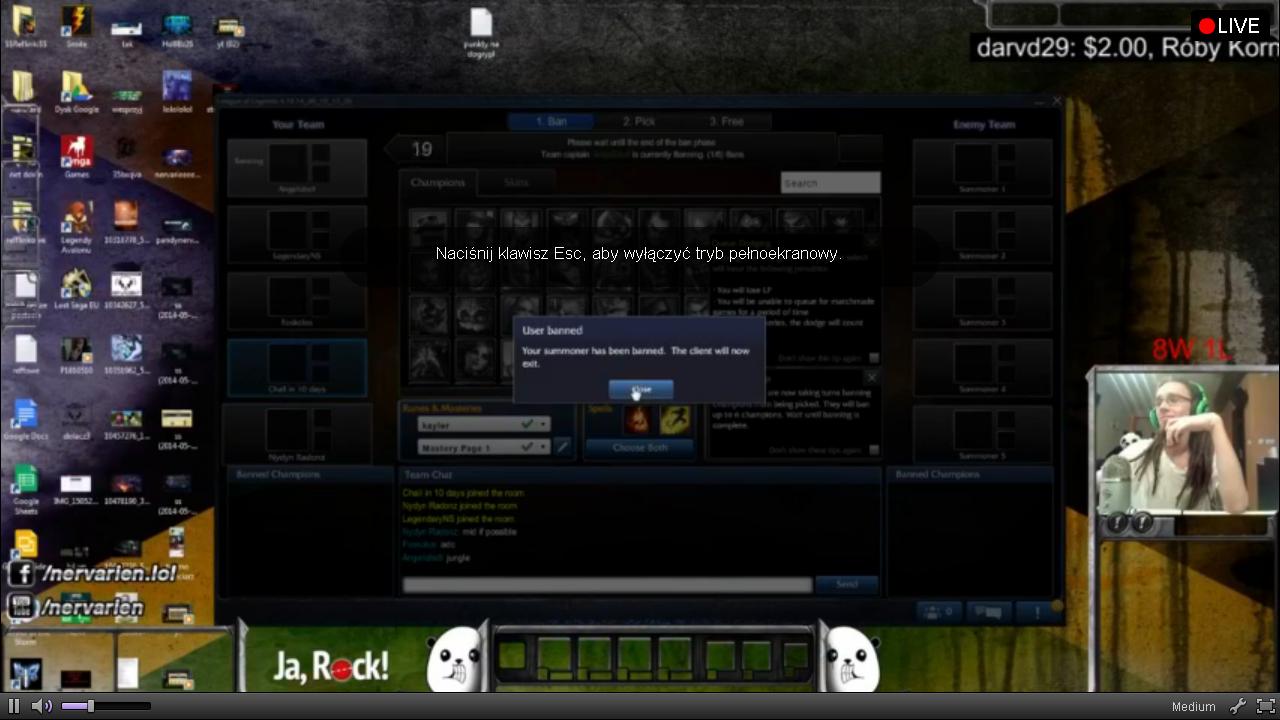
Task: Select the enemy Summoner 3 slot
Action: (x=982, y=301)
